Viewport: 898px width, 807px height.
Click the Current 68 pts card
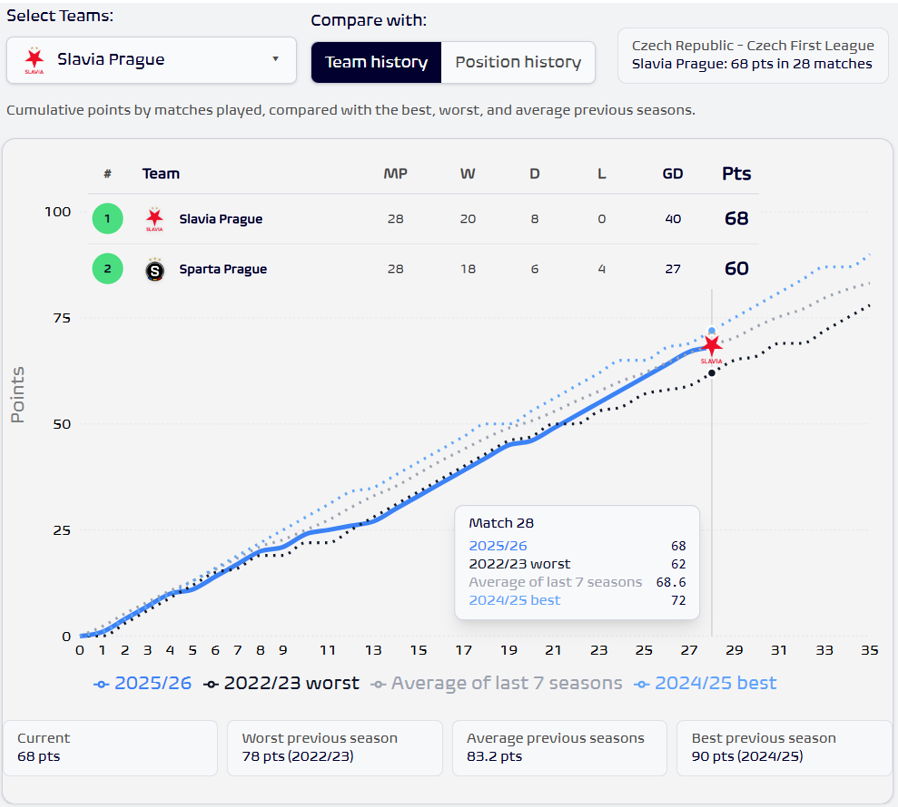(x=110, y=748)
